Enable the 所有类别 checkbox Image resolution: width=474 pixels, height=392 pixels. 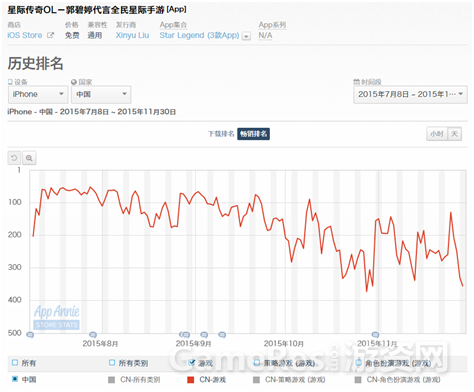(x=112, y=363)
